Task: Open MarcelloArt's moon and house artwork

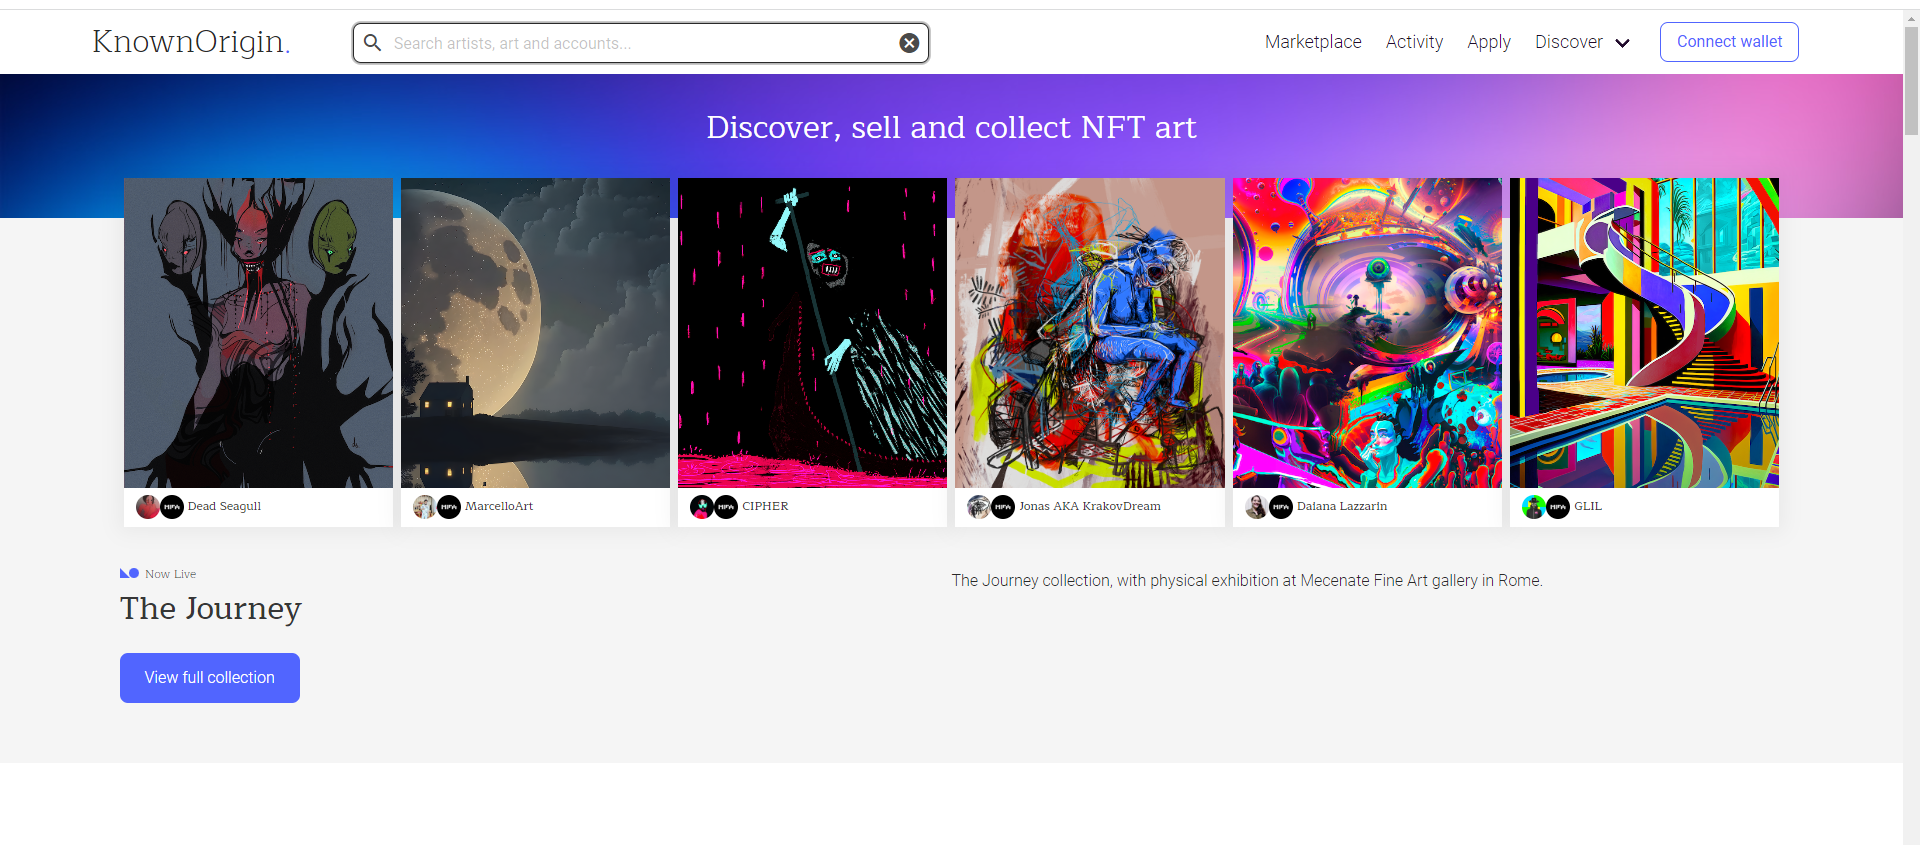Action: pos(535,333)
